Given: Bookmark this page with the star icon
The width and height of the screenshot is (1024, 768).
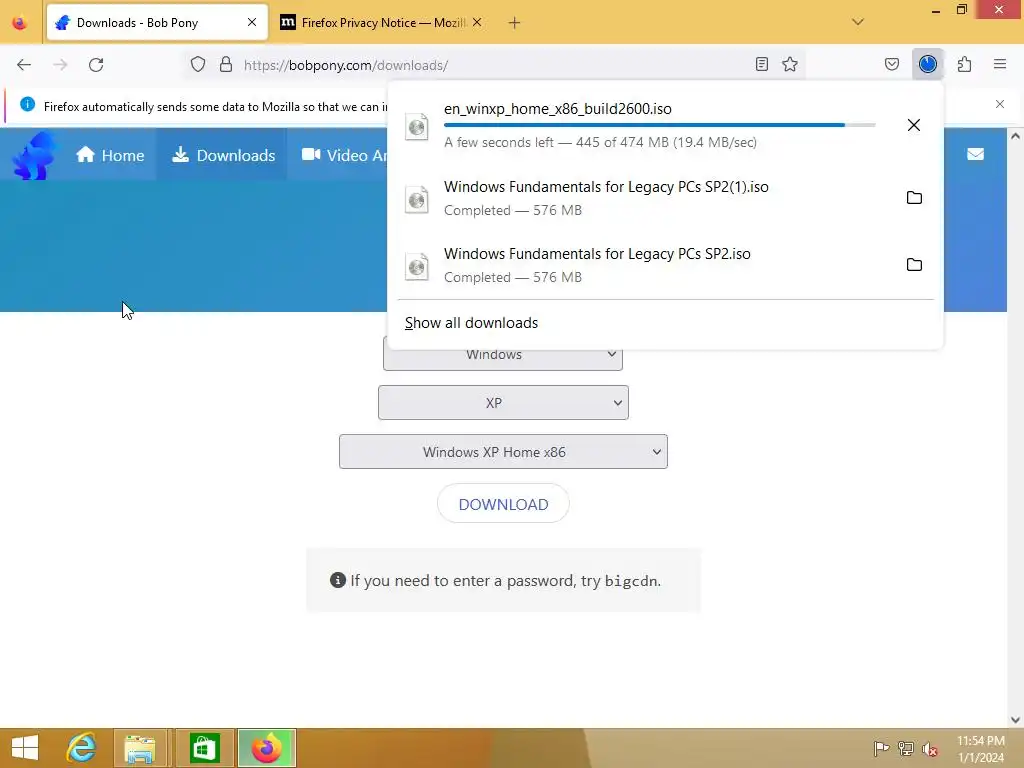Looking at the screenshot, I should click(790, 64).
